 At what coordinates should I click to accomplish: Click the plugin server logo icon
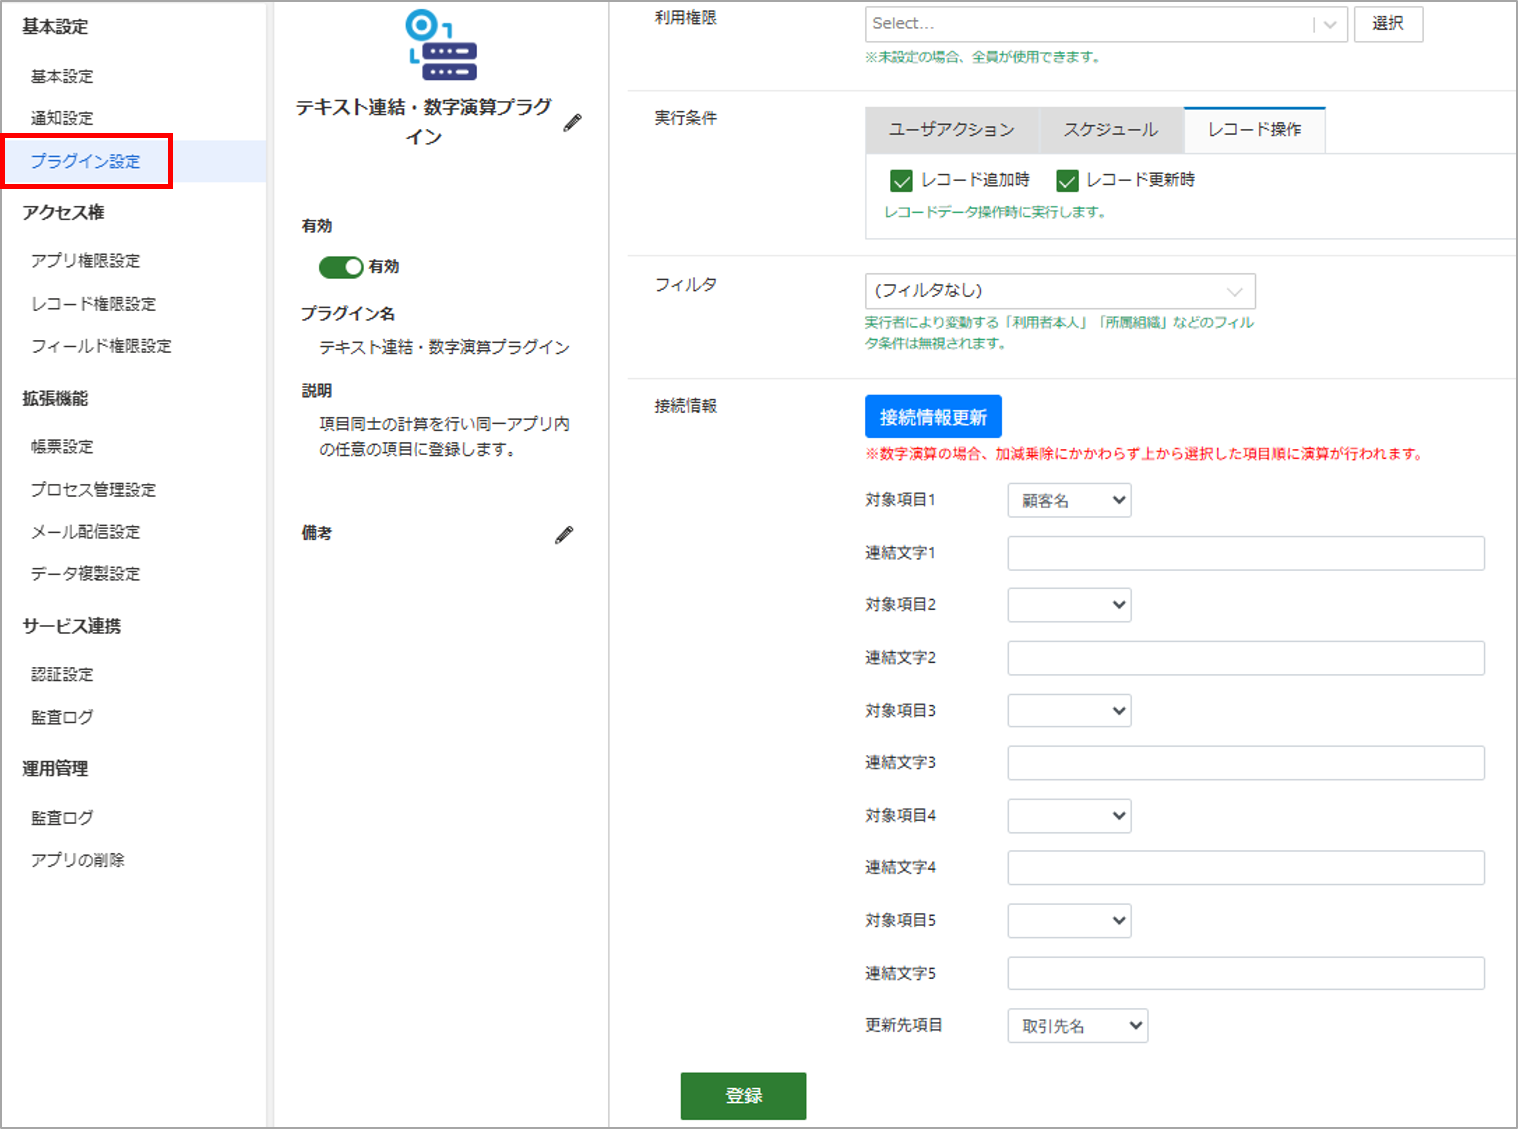[441, 46]
